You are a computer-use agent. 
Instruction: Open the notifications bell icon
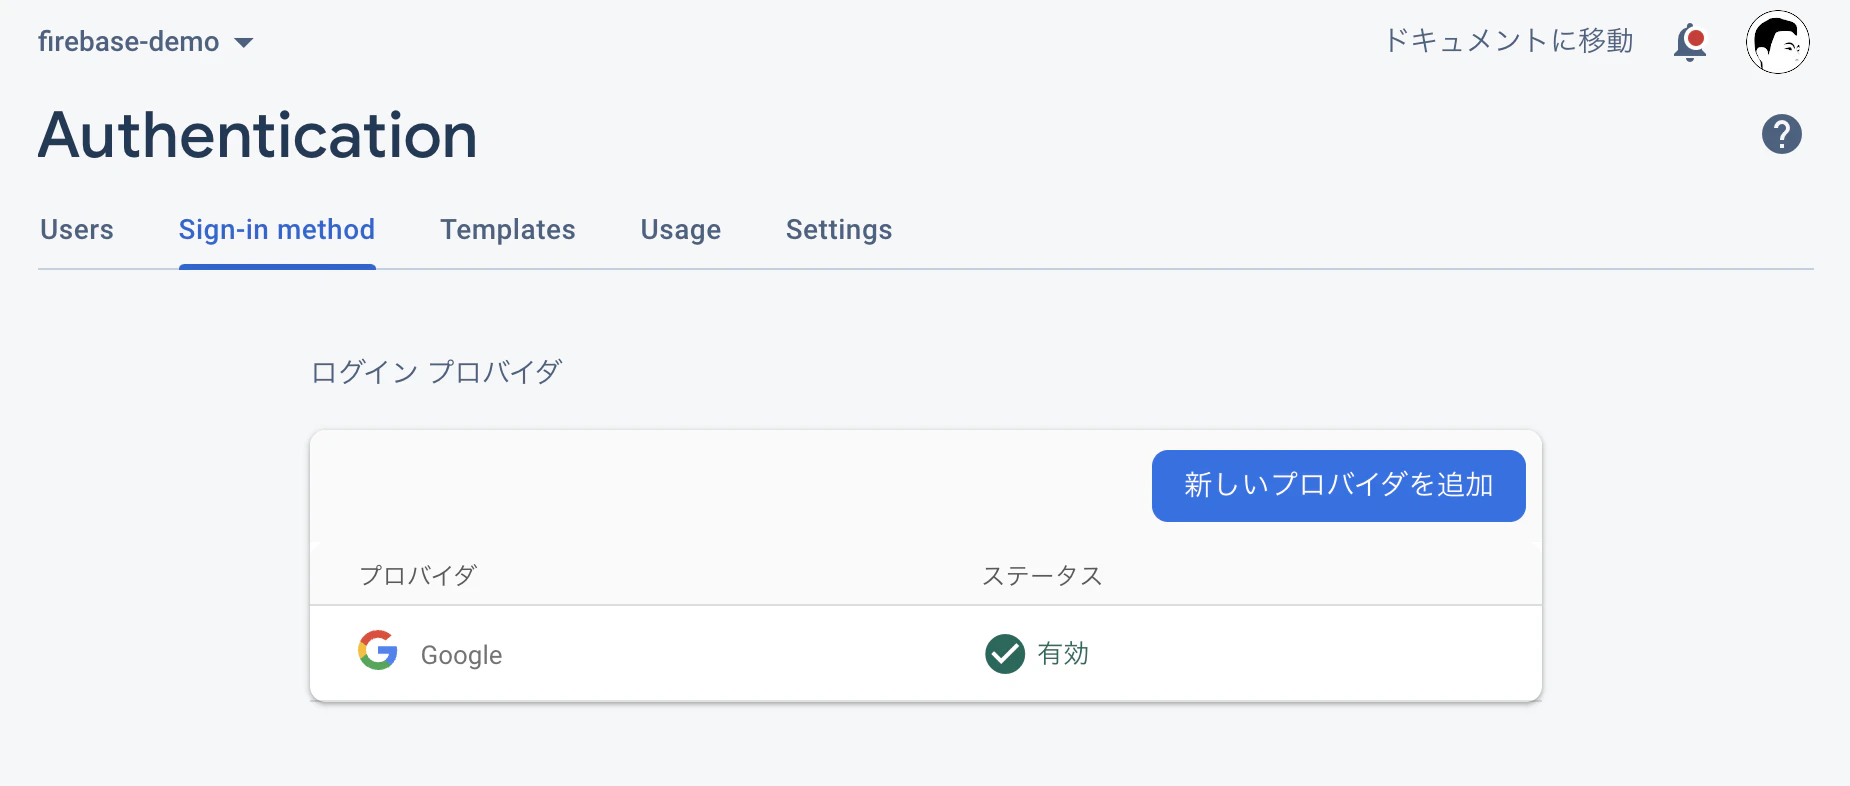click(1689, 42)
